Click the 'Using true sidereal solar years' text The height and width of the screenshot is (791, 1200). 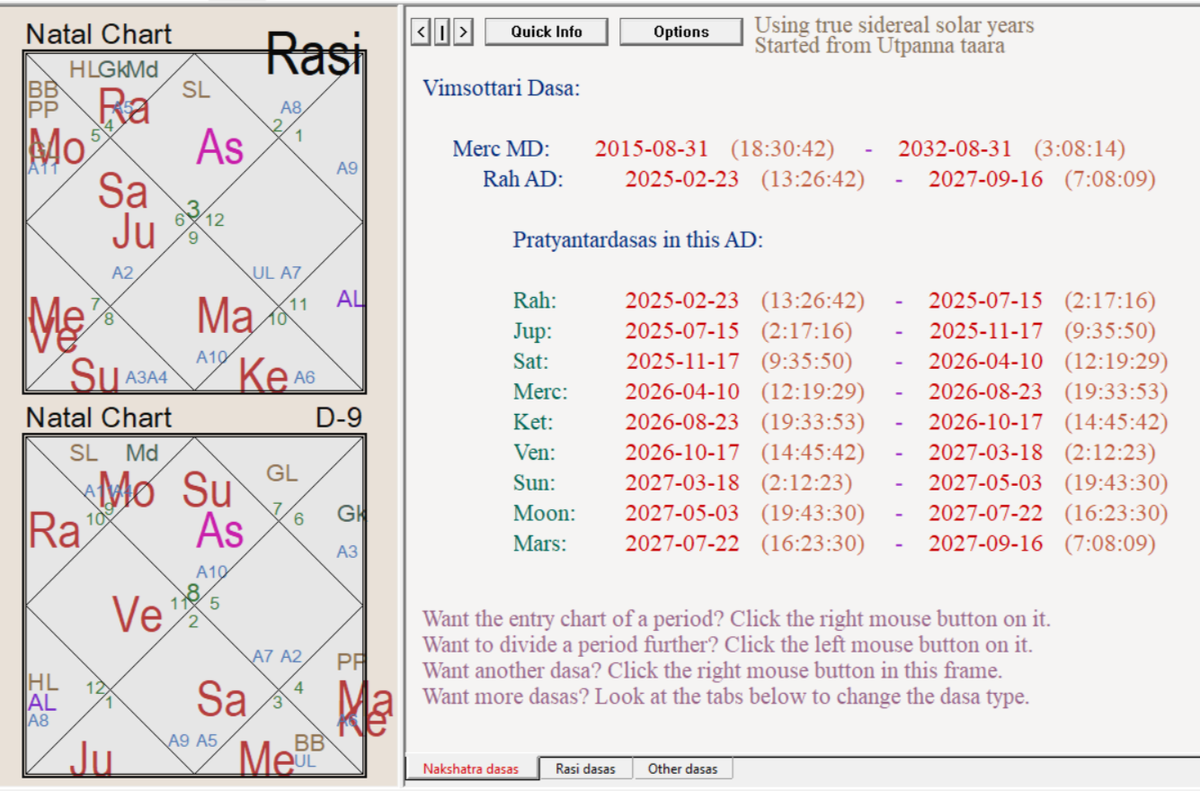[894, 25]
